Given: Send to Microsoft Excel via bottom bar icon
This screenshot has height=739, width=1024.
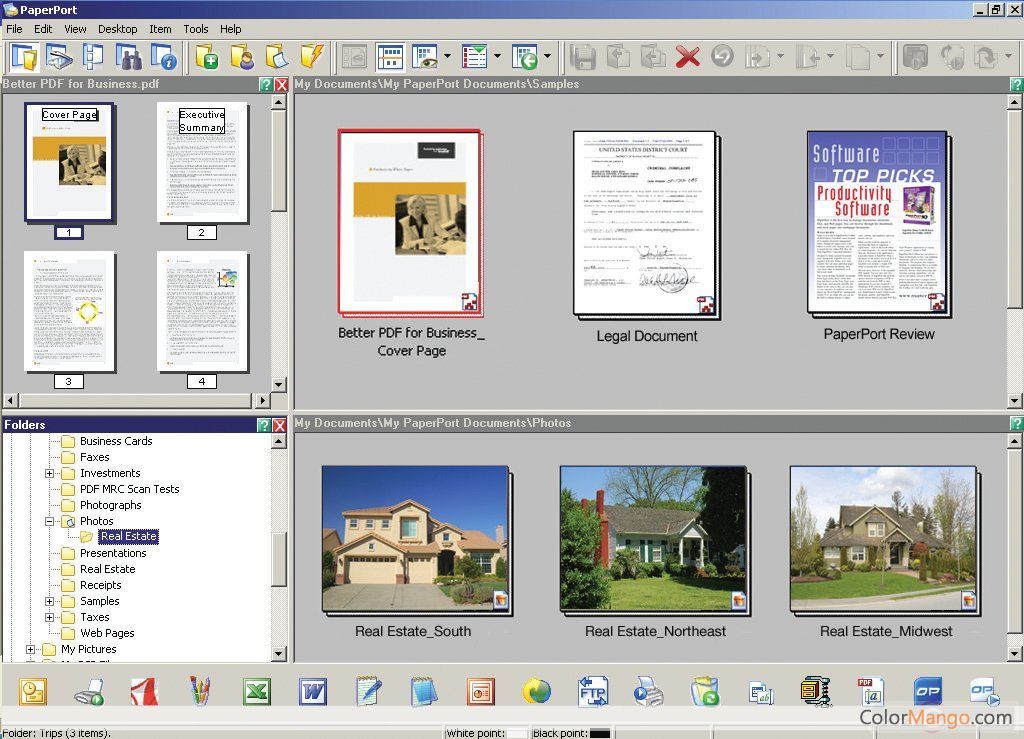Looking at the screenshot, I should (257, 691).
